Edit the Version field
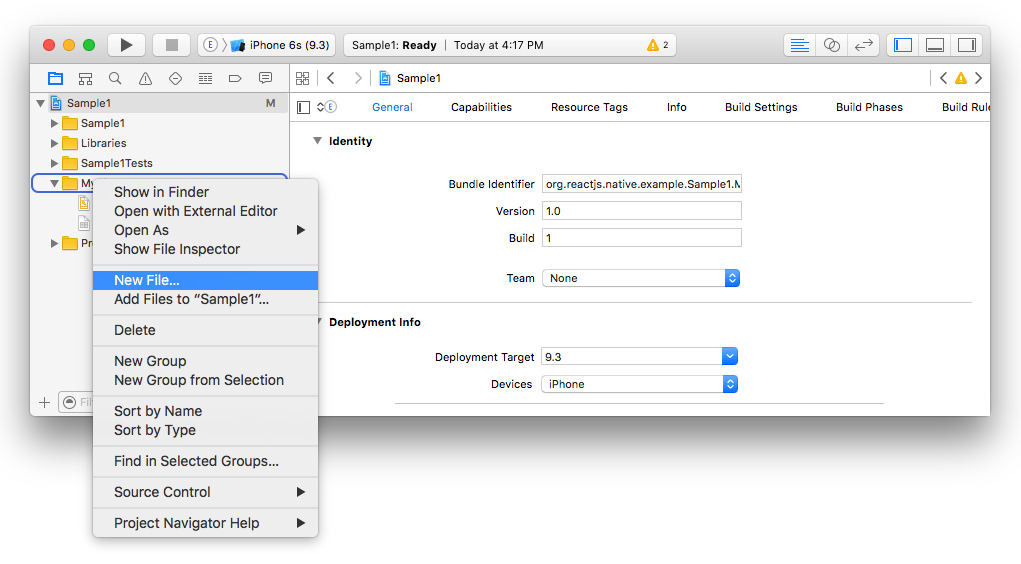This screenshot has height=564, width=1021. pos(641,211)
